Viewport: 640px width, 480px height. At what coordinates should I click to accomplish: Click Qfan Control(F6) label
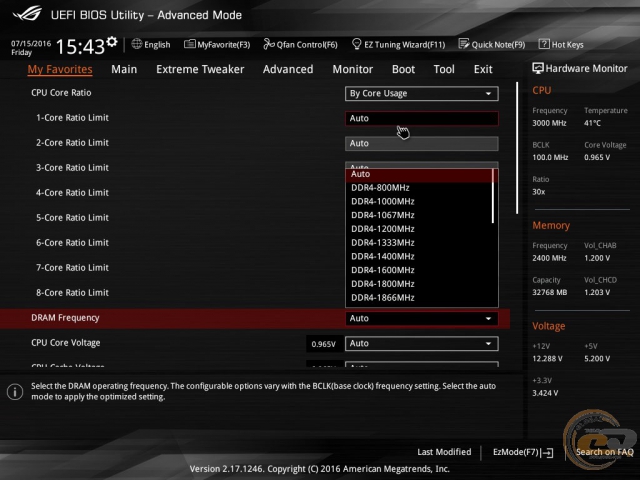tap(307, 44)
